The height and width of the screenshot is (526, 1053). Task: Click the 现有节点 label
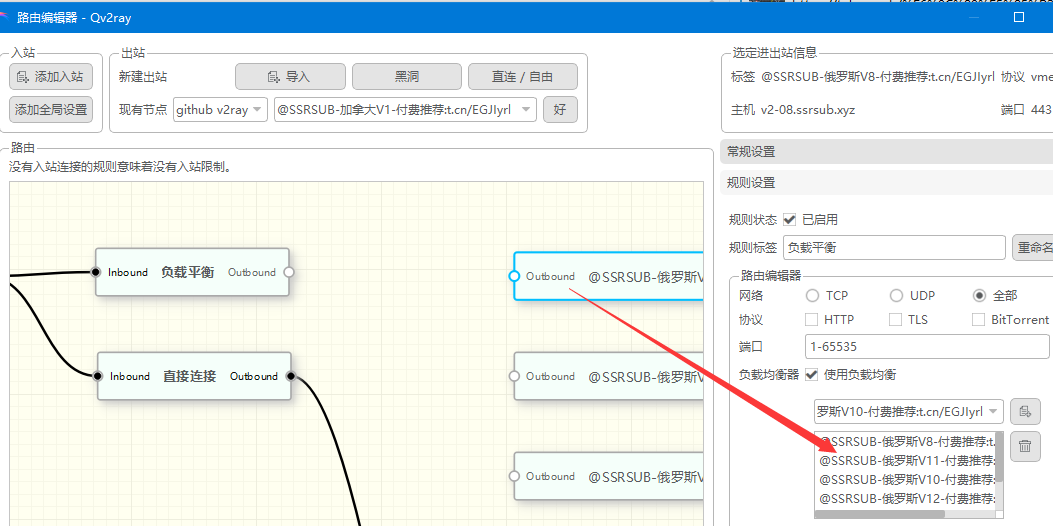(143, 109)
